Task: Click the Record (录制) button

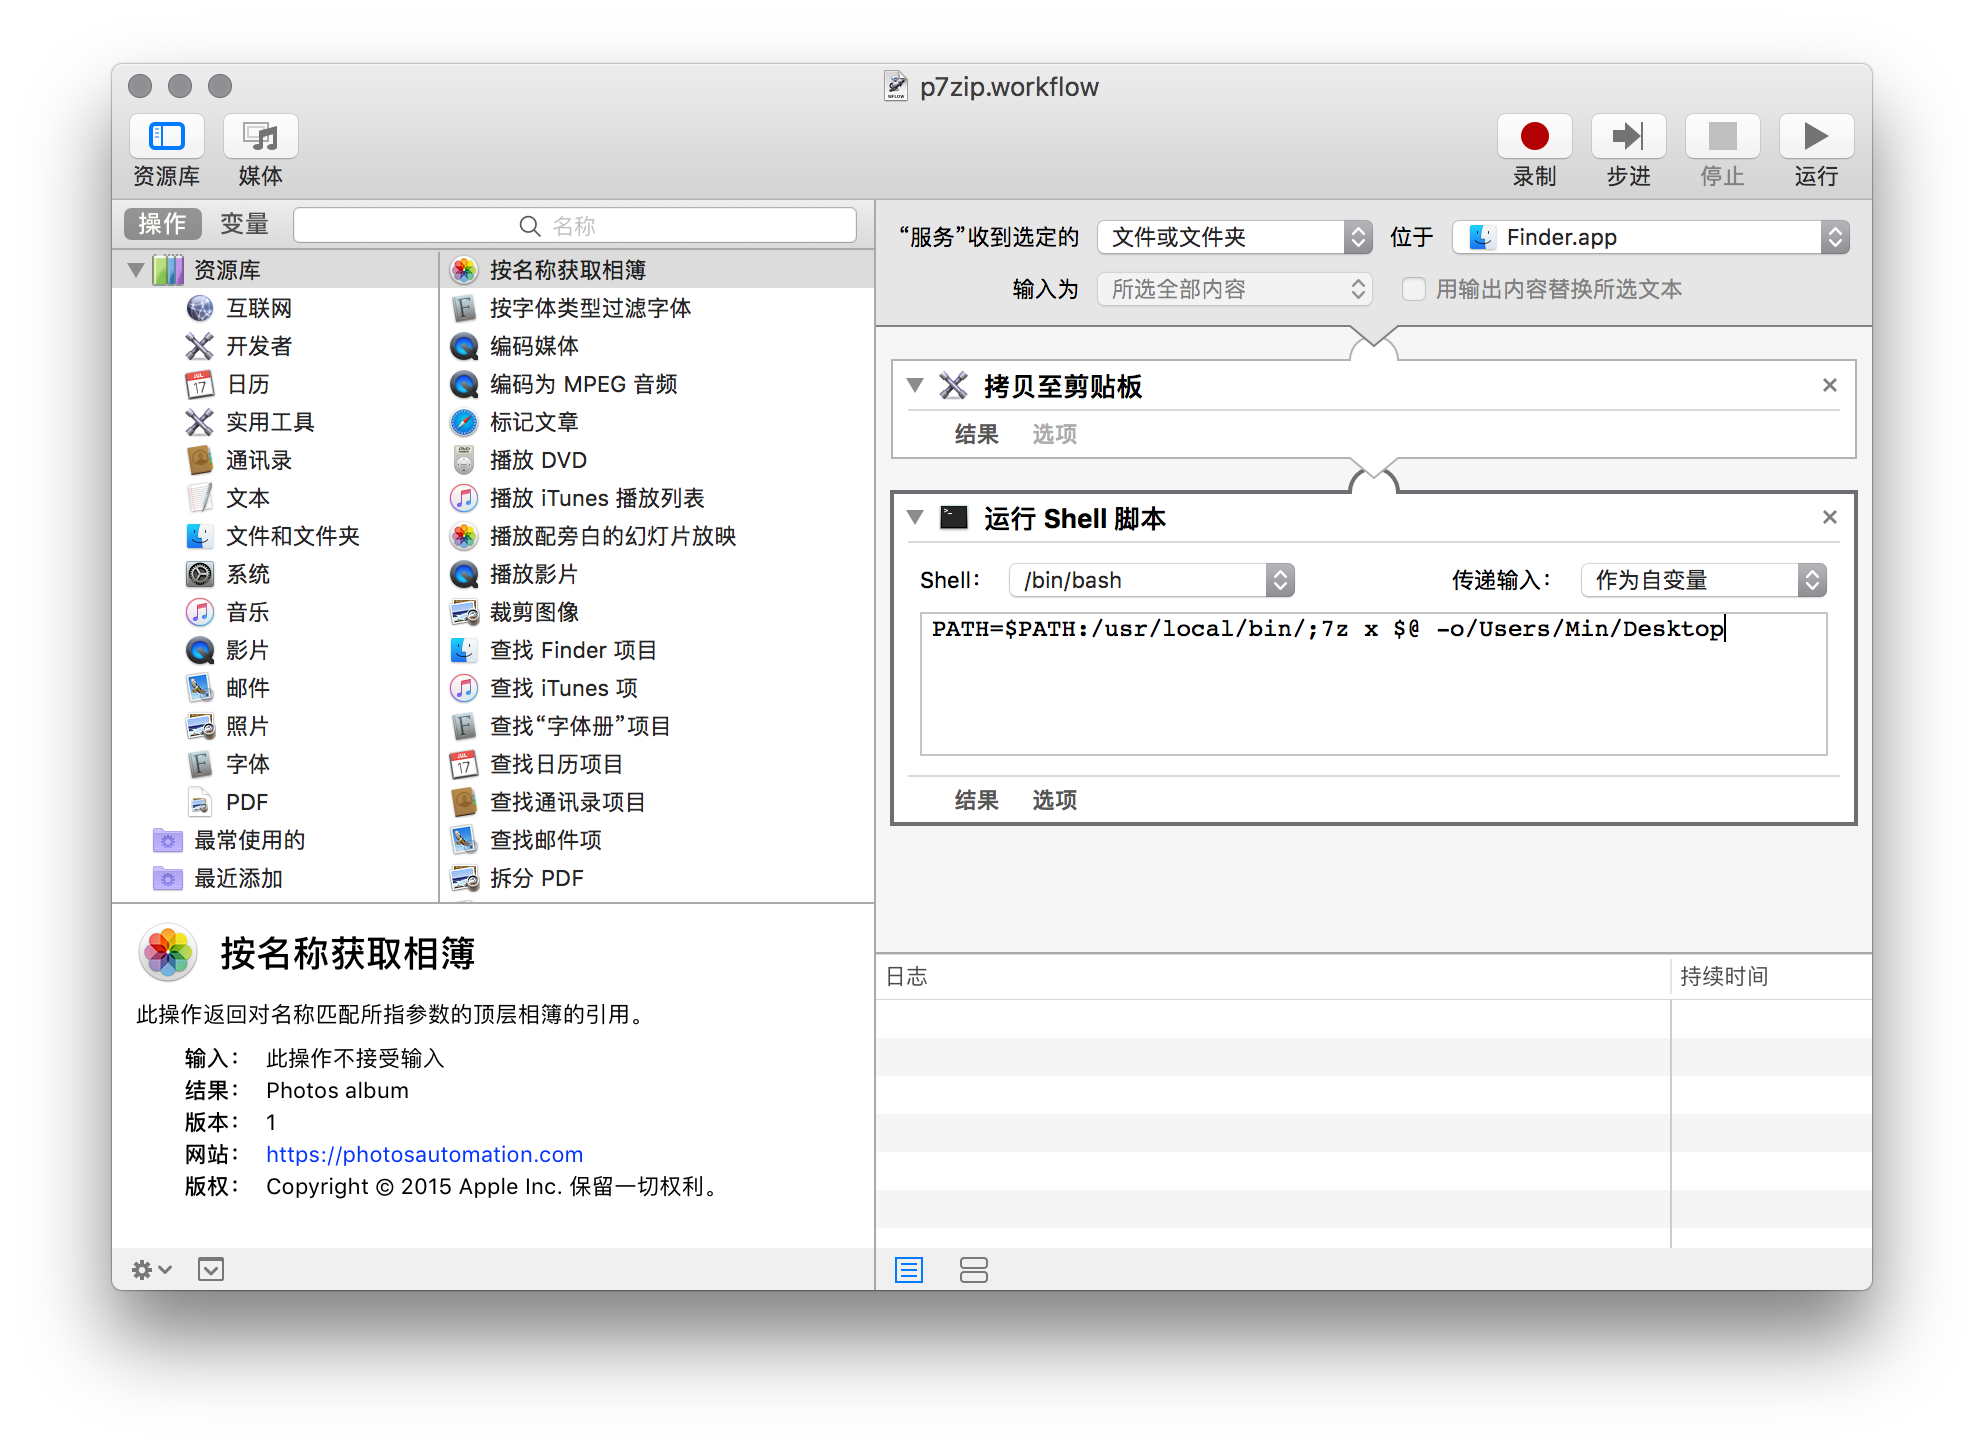Action: 1534,137
